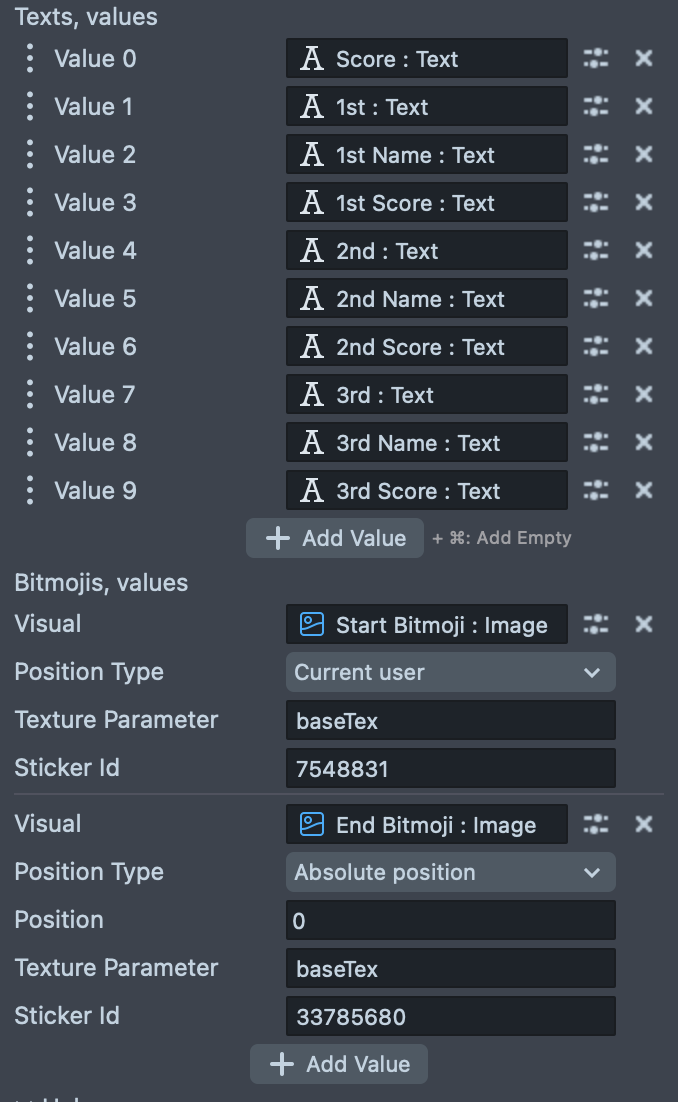Remove the Value 9 3rd Score entry
Viewport: 678px width, 1102px height.
(644, 491)
